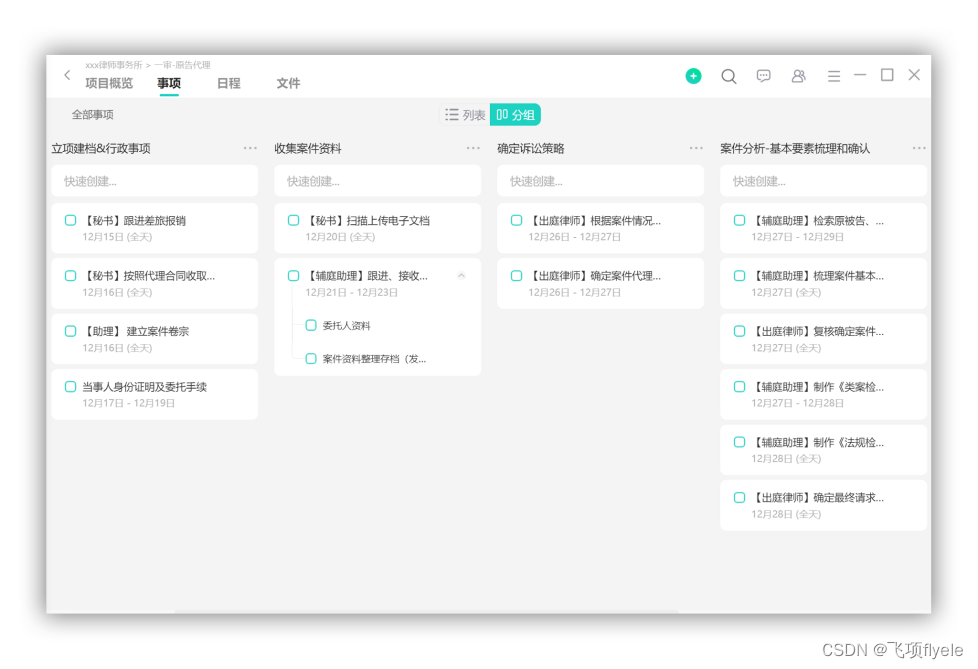Click 立项建档&行政事项 column title
This screenshot has height=669, width=978.
(101, 148)
